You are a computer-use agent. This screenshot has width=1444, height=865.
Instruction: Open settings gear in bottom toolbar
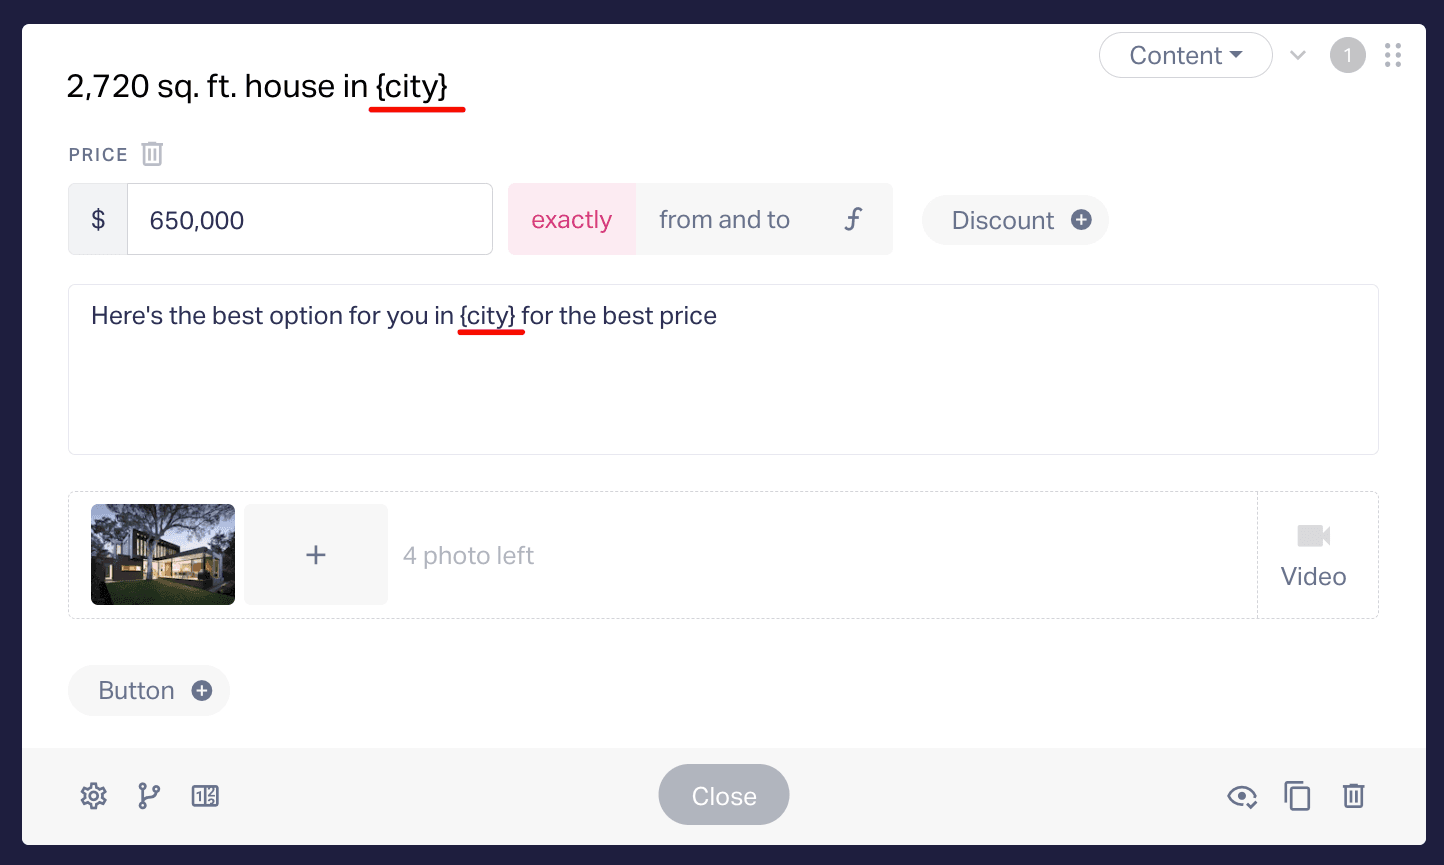point(94,796)
